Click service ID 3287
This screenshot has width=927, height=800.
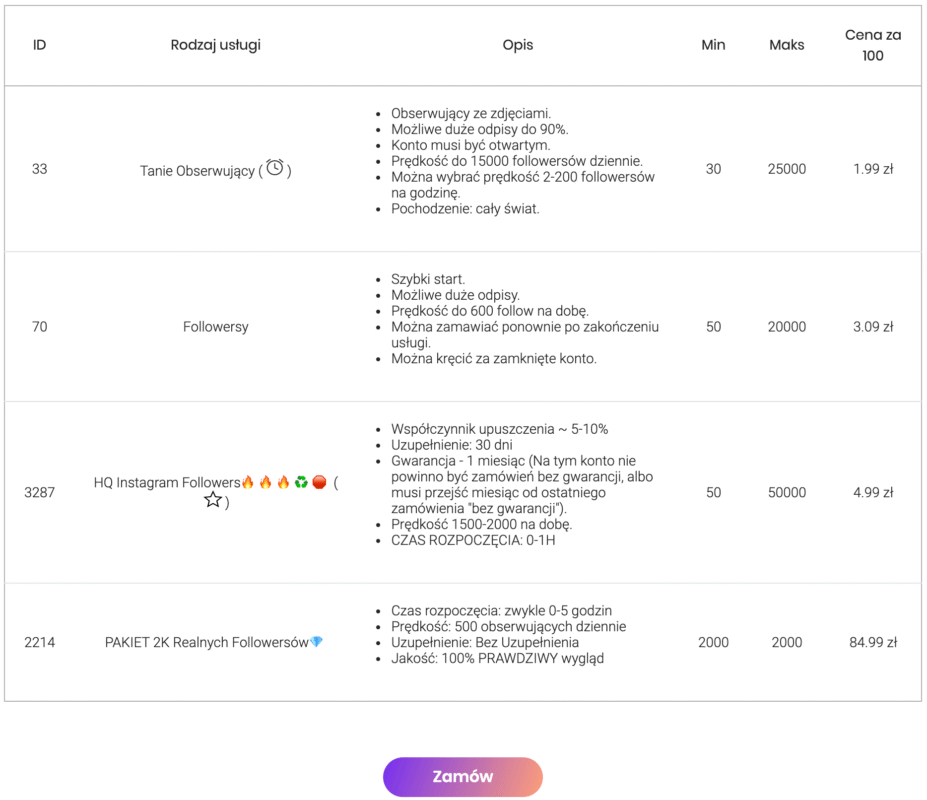(x=40, y=492)
